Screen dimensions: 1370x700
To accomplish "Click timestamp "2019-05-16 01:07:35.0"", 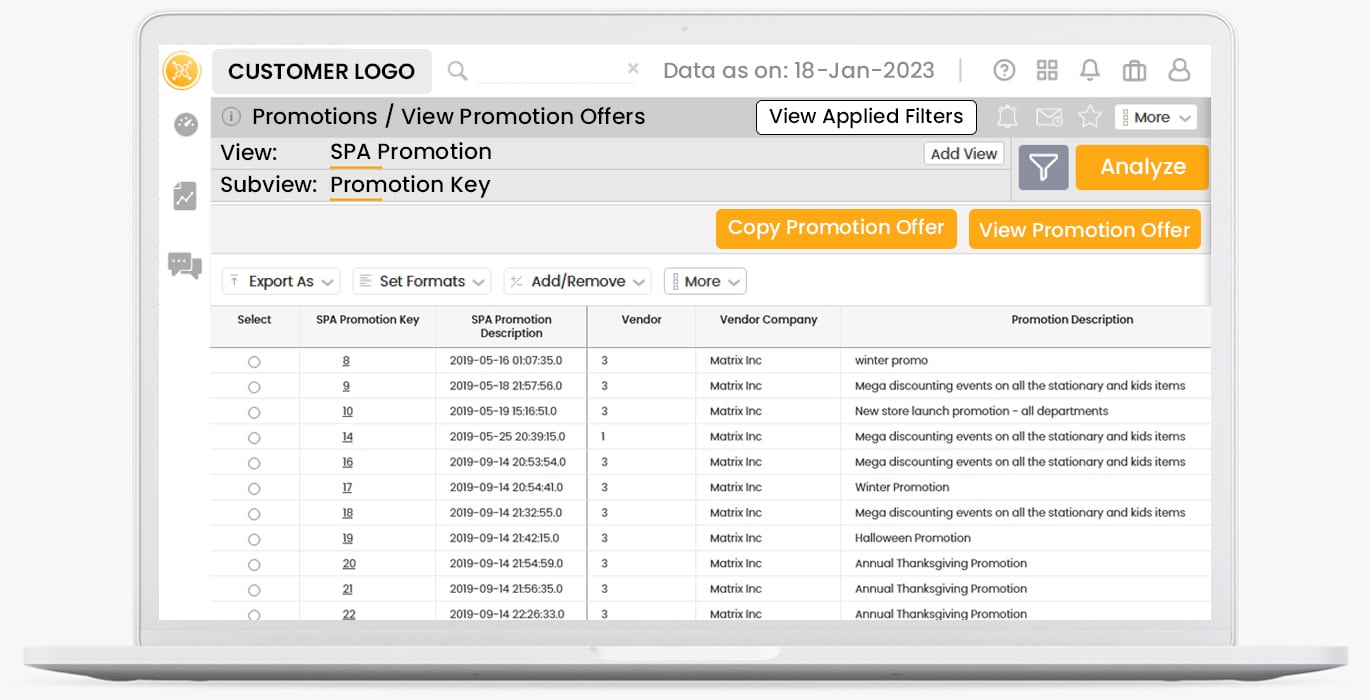I will (x=506, y=361).
